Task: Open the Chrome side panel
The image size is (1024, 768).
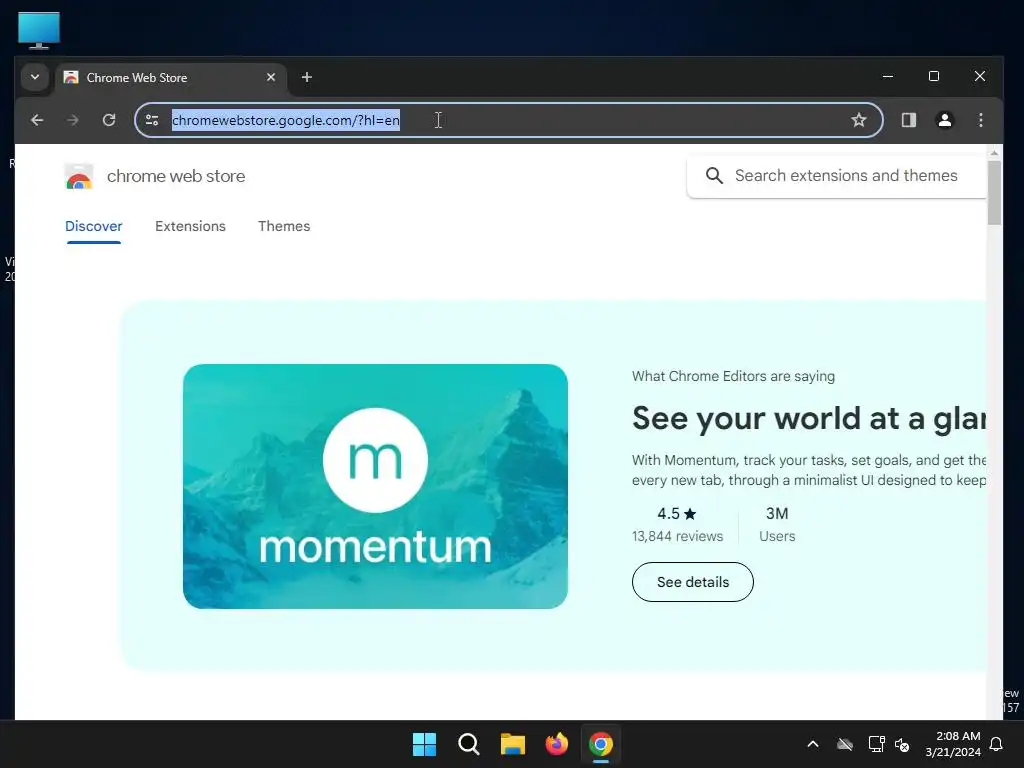Action: 908,120
